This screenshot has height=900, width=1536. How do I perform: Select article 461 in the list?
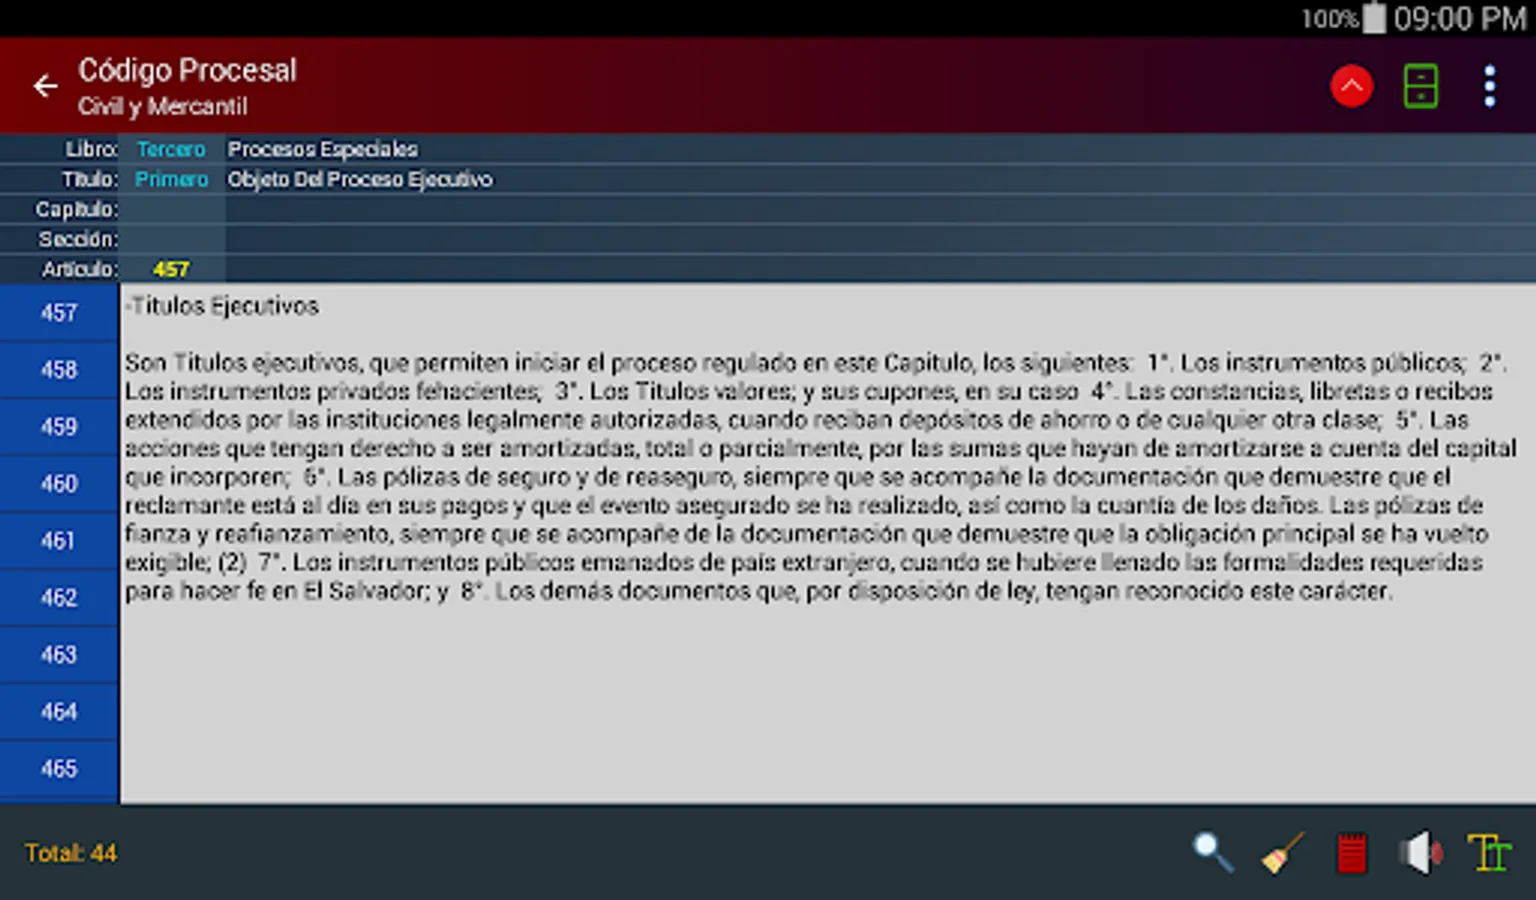click(59, 541)
